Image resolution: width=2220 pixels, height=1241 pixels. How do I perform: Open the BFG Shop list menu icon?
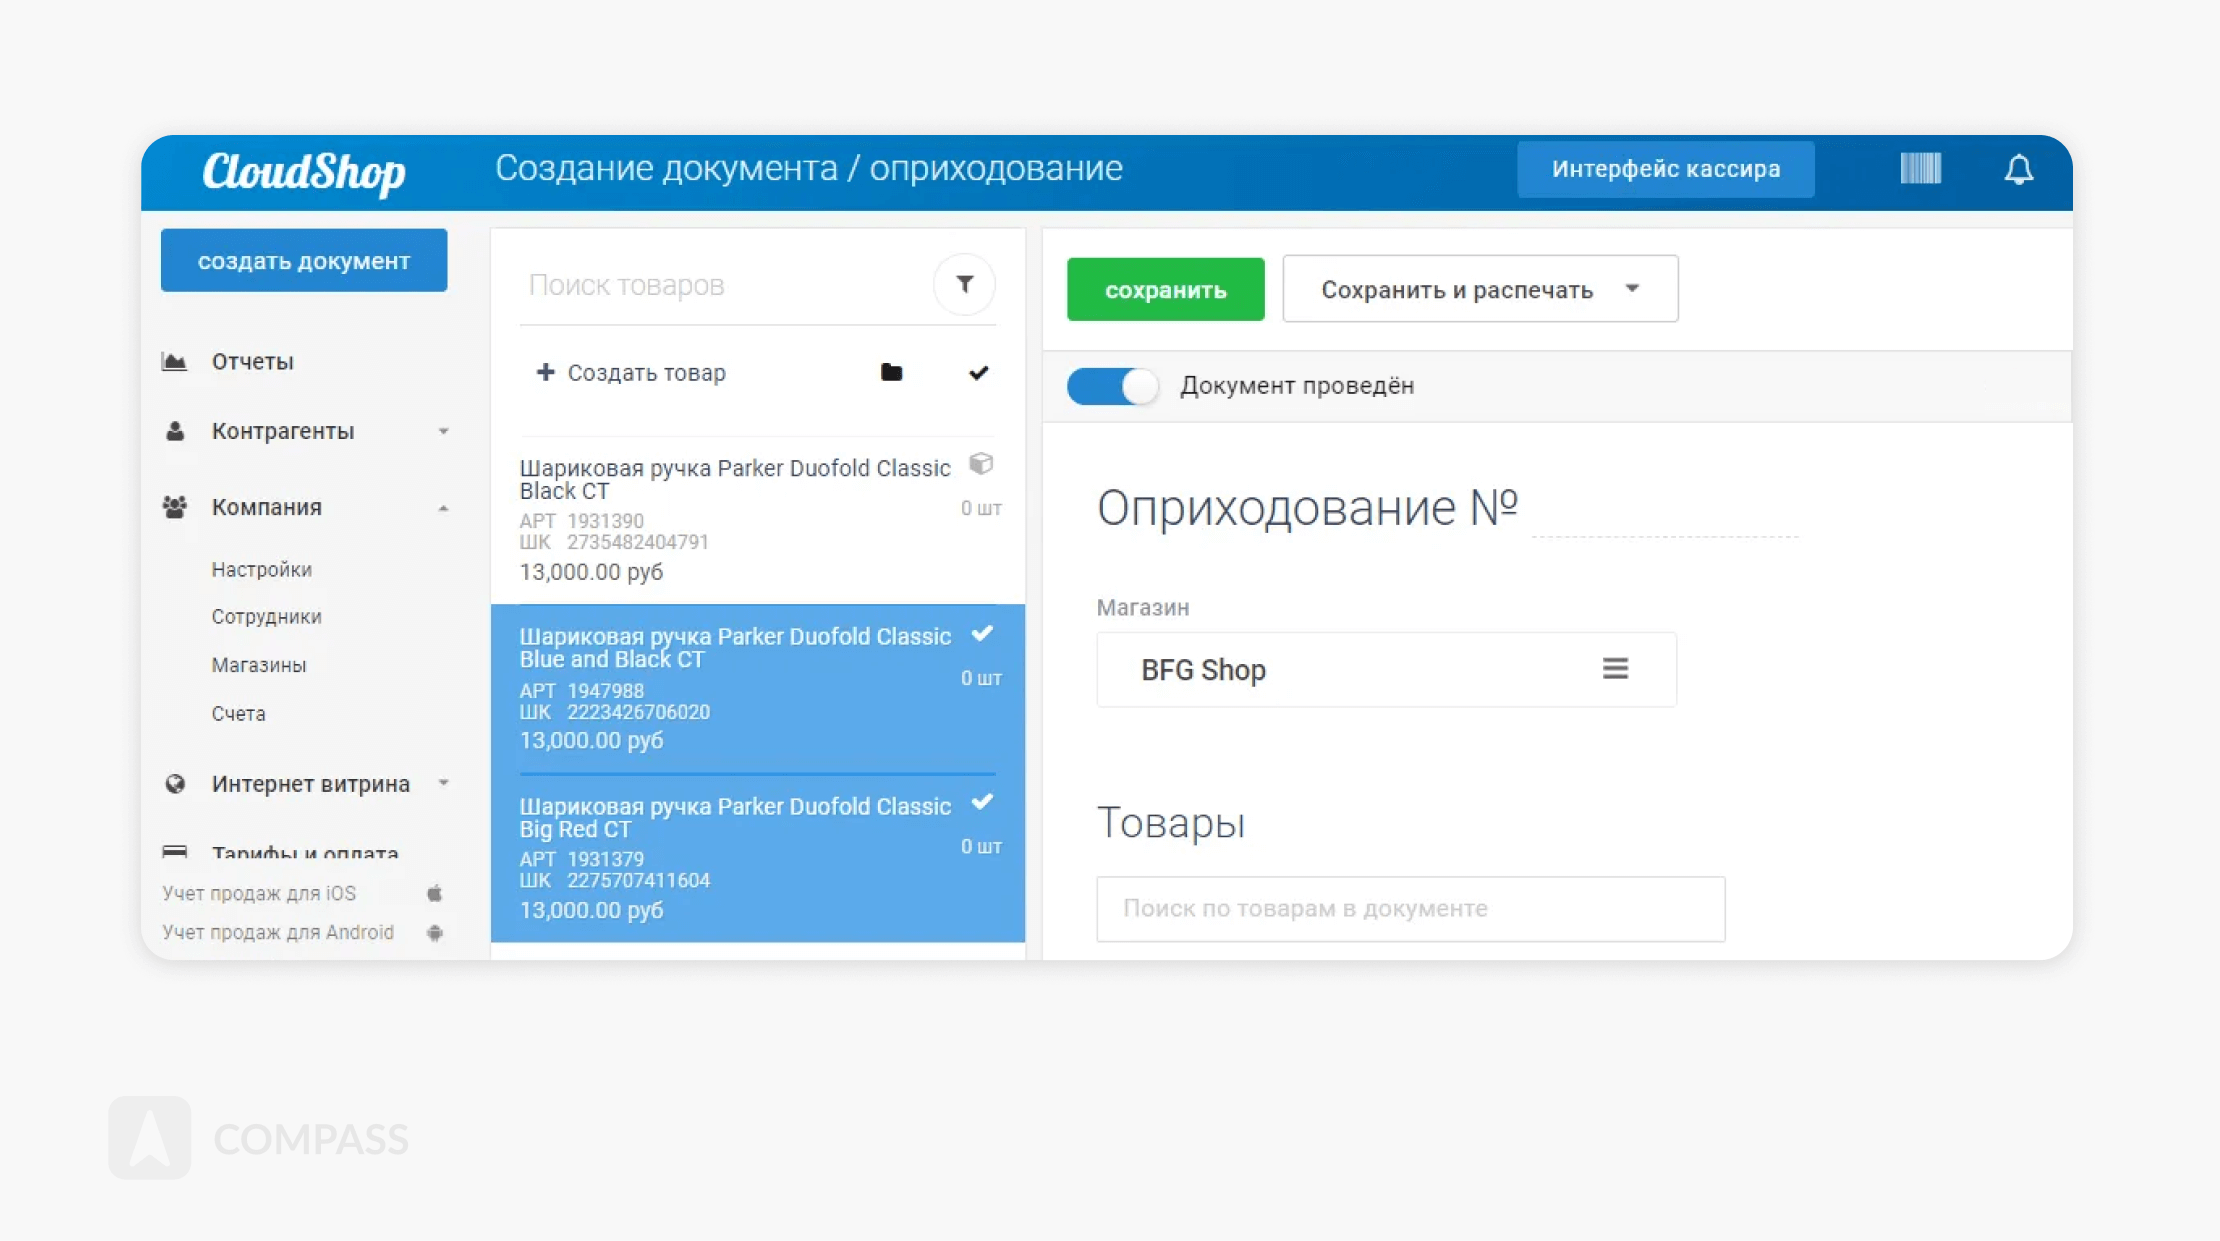1615,669
